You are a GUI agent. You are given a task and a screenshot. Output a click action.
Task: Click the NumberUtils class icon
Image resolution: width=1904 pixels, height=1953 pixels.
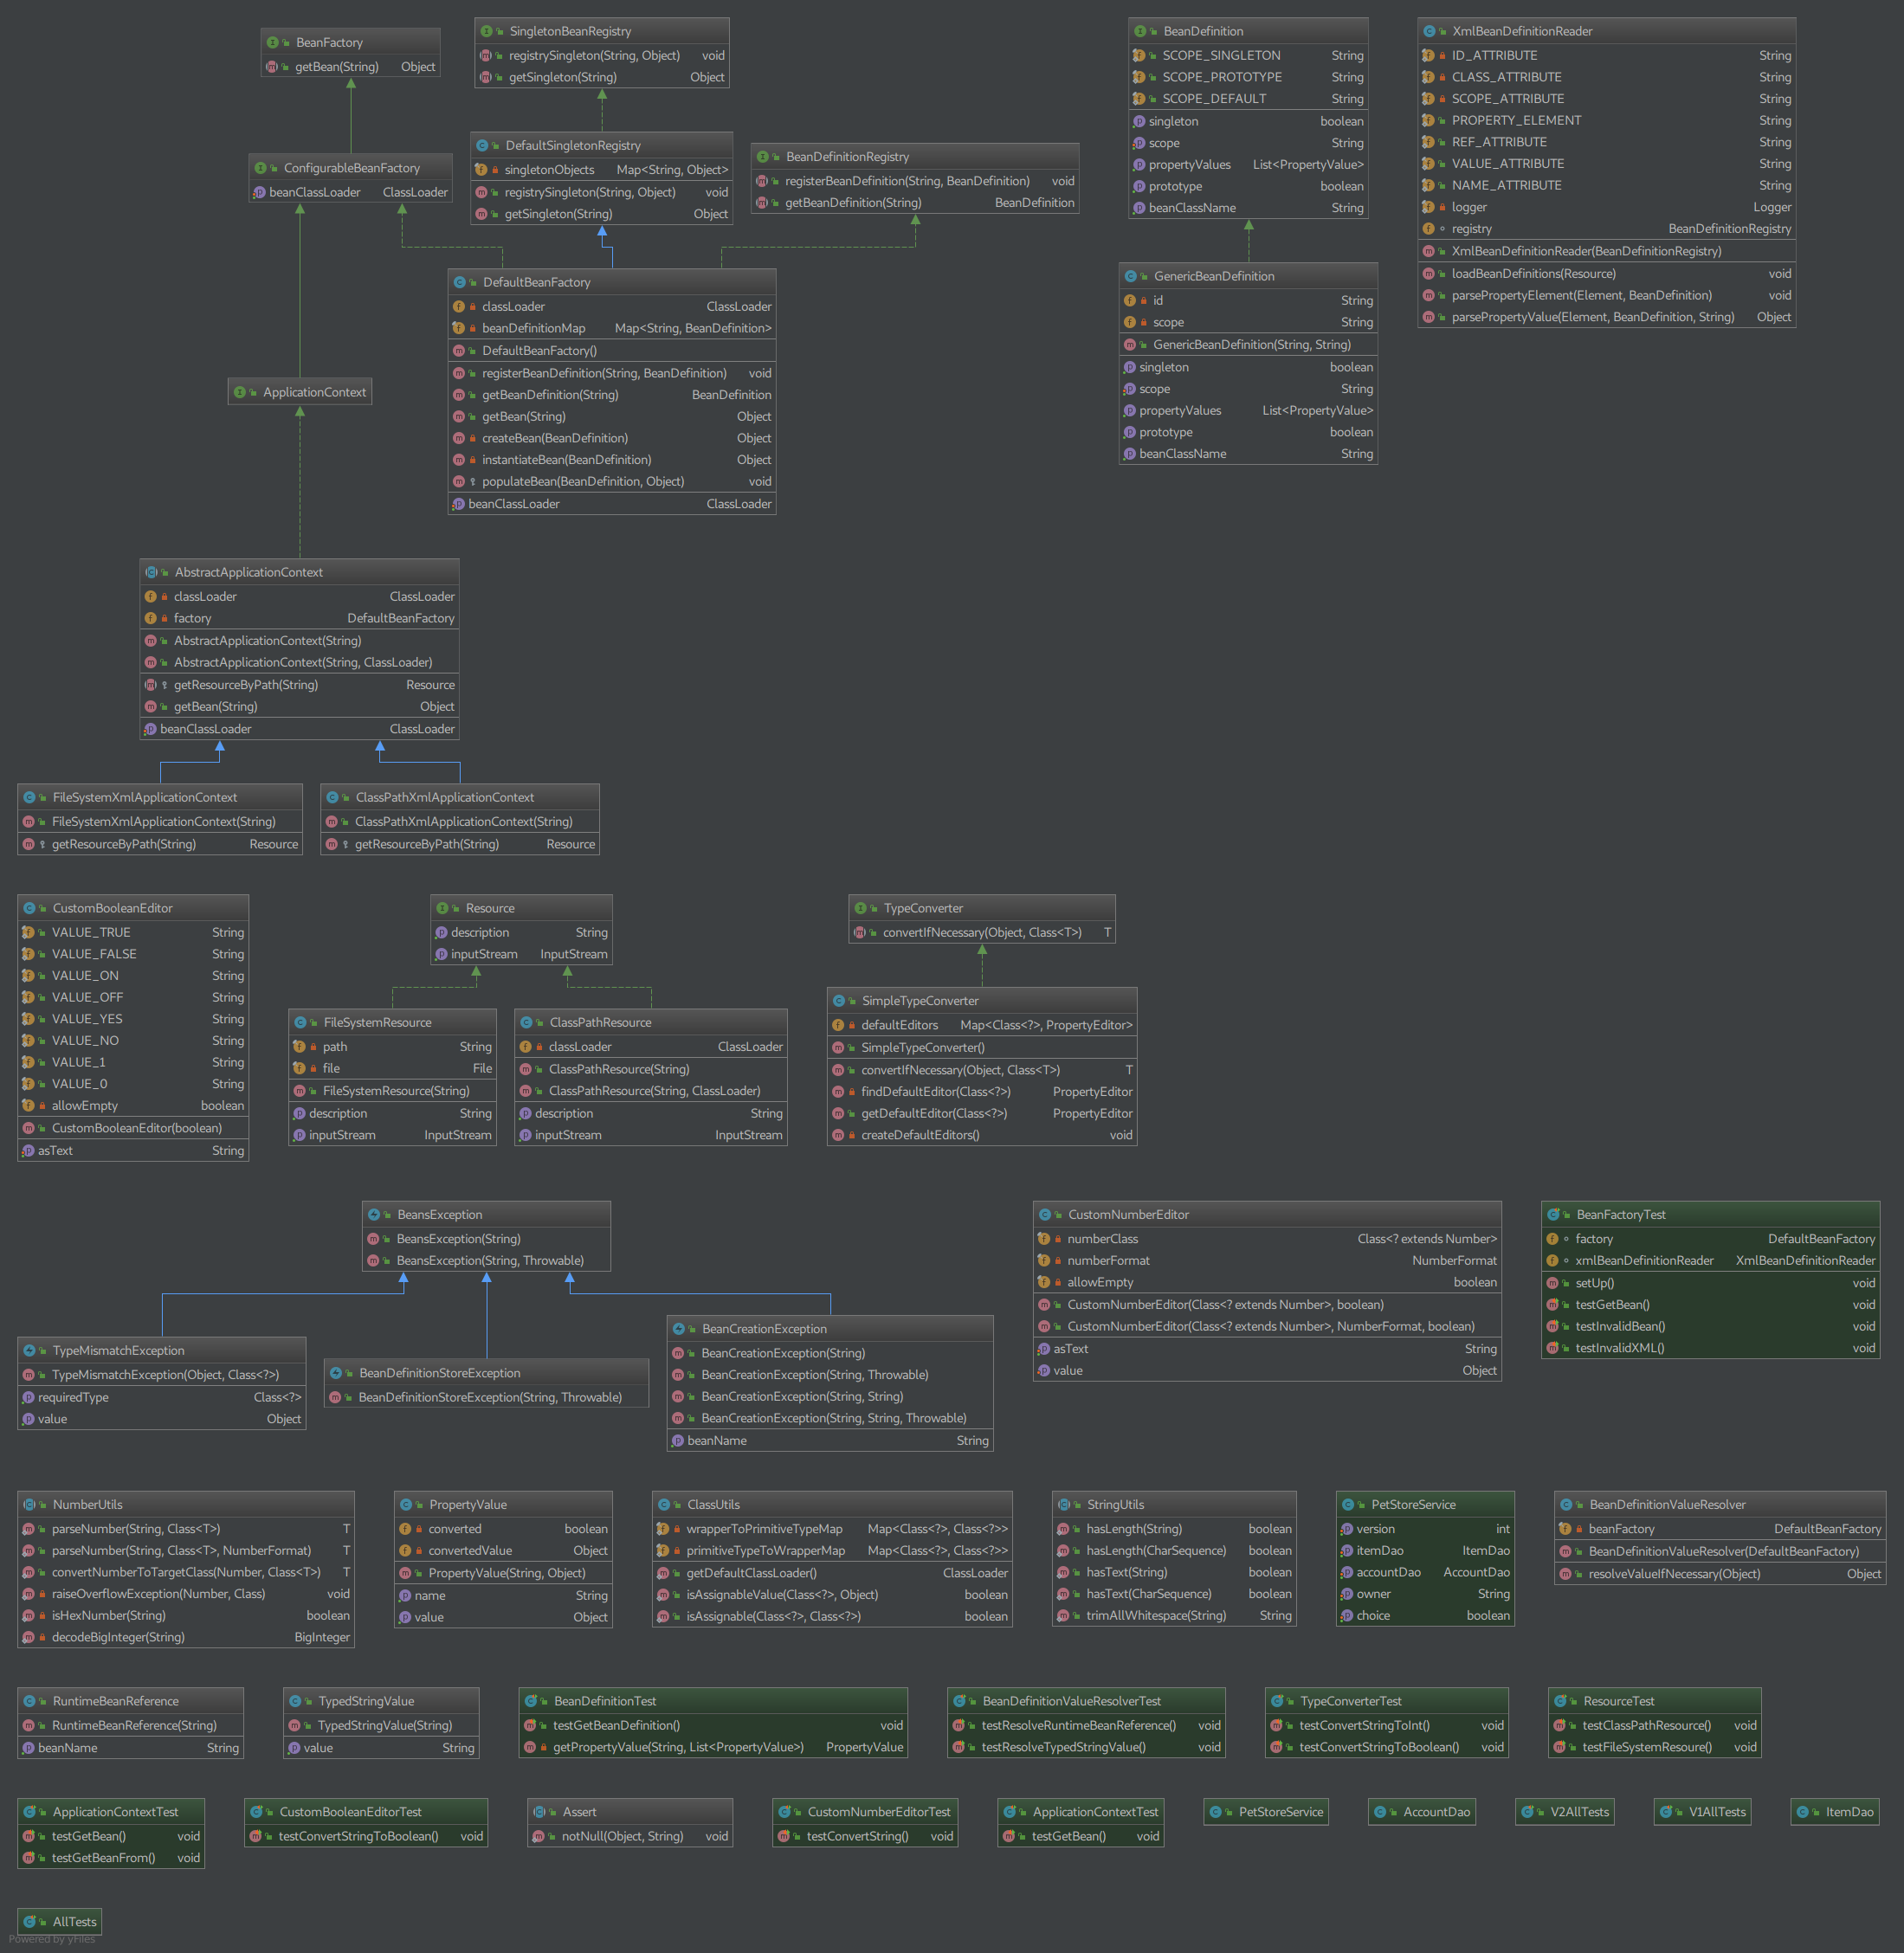[x=30, y=1504]
